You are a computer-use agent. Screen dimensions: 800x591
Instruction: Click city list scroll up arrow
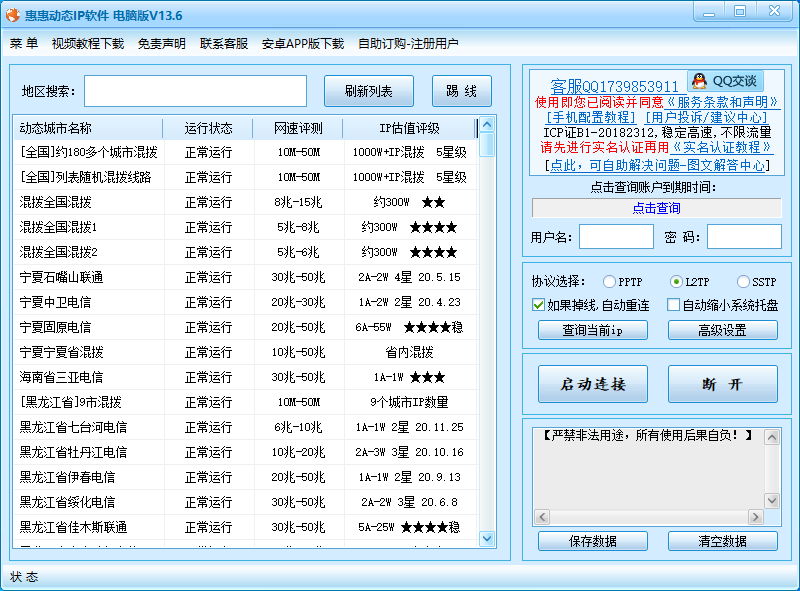click(x=487, y=124)
